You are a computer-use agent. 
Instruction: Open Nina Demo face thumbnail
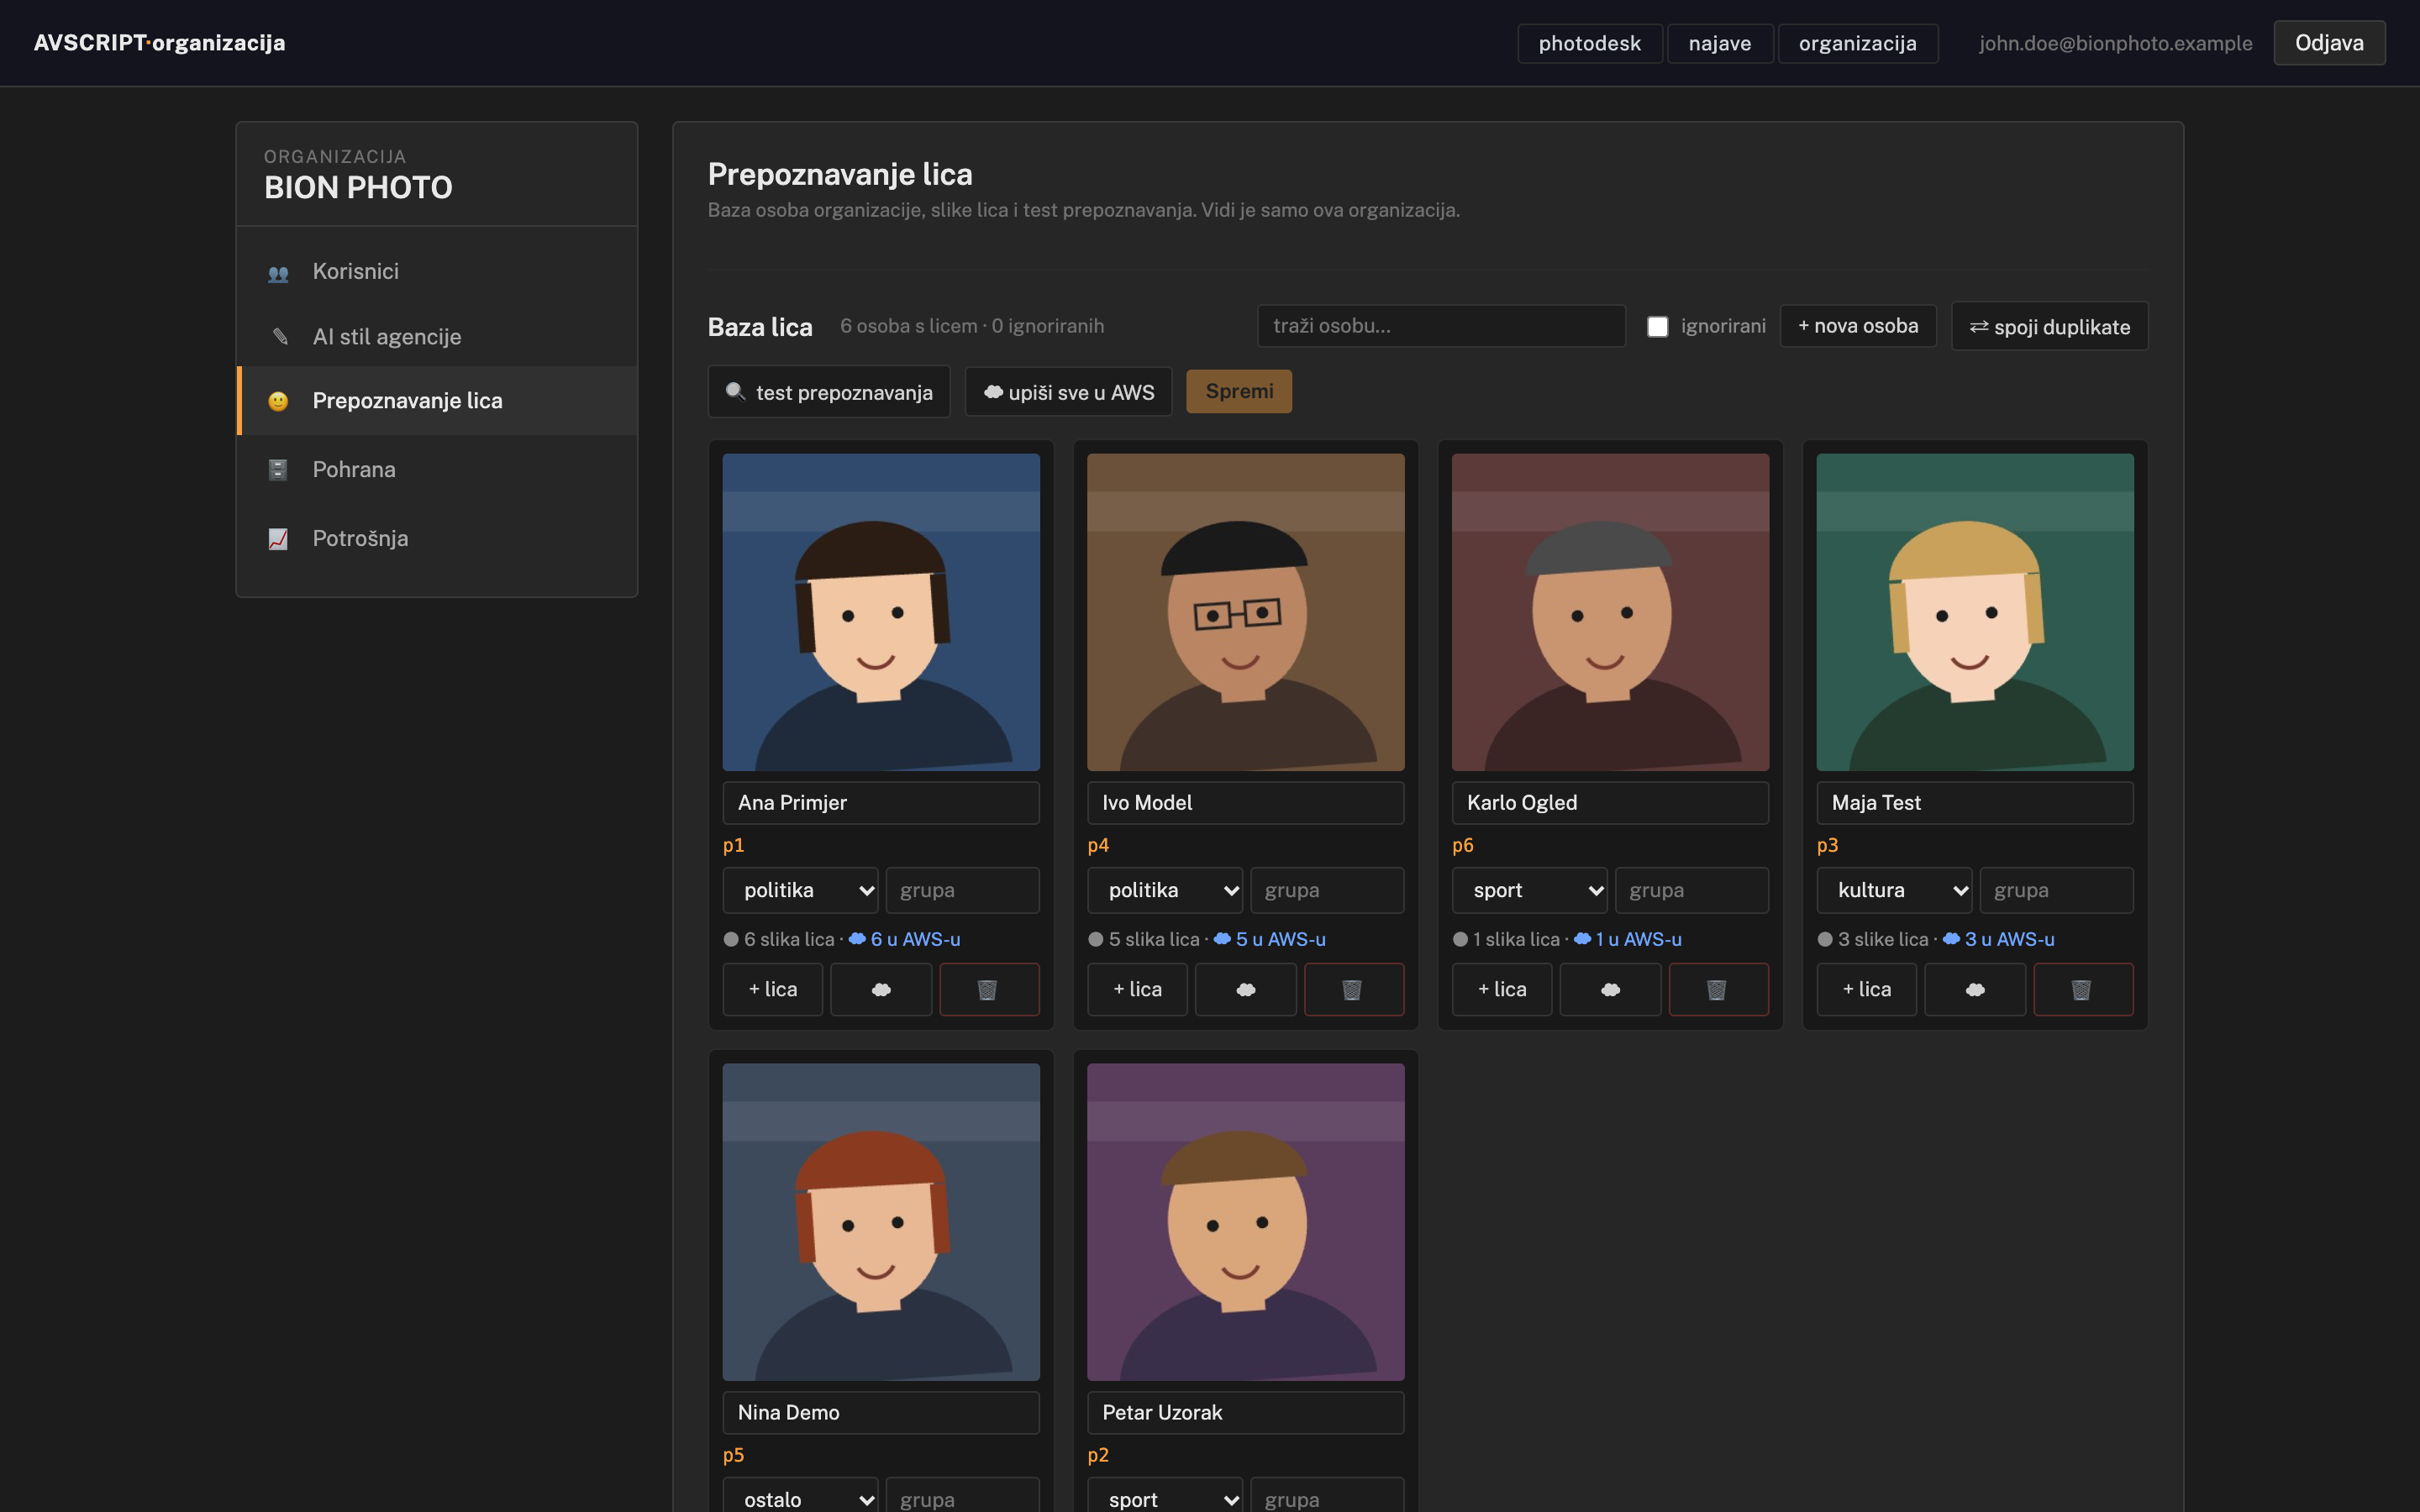(881, 1222)
